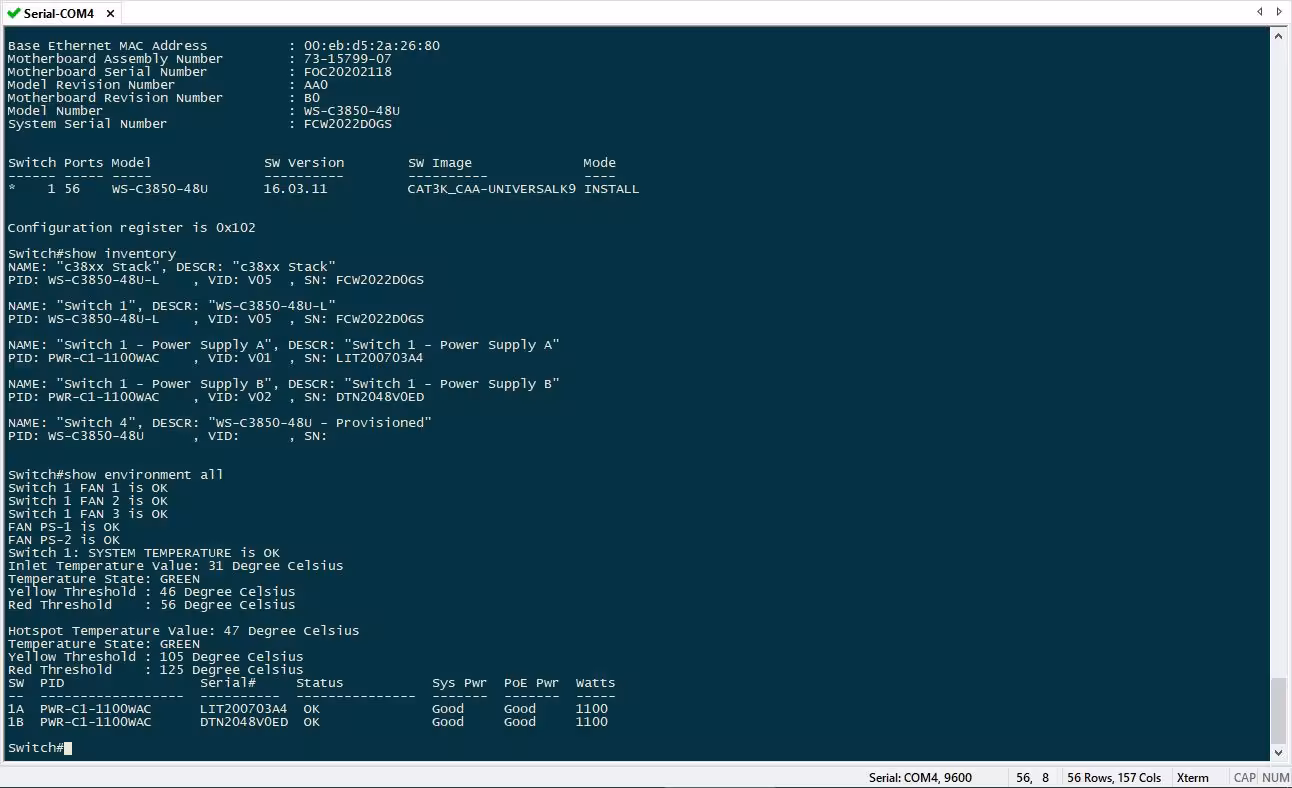Click the NUM lock indicator

tap(1275, 777)
